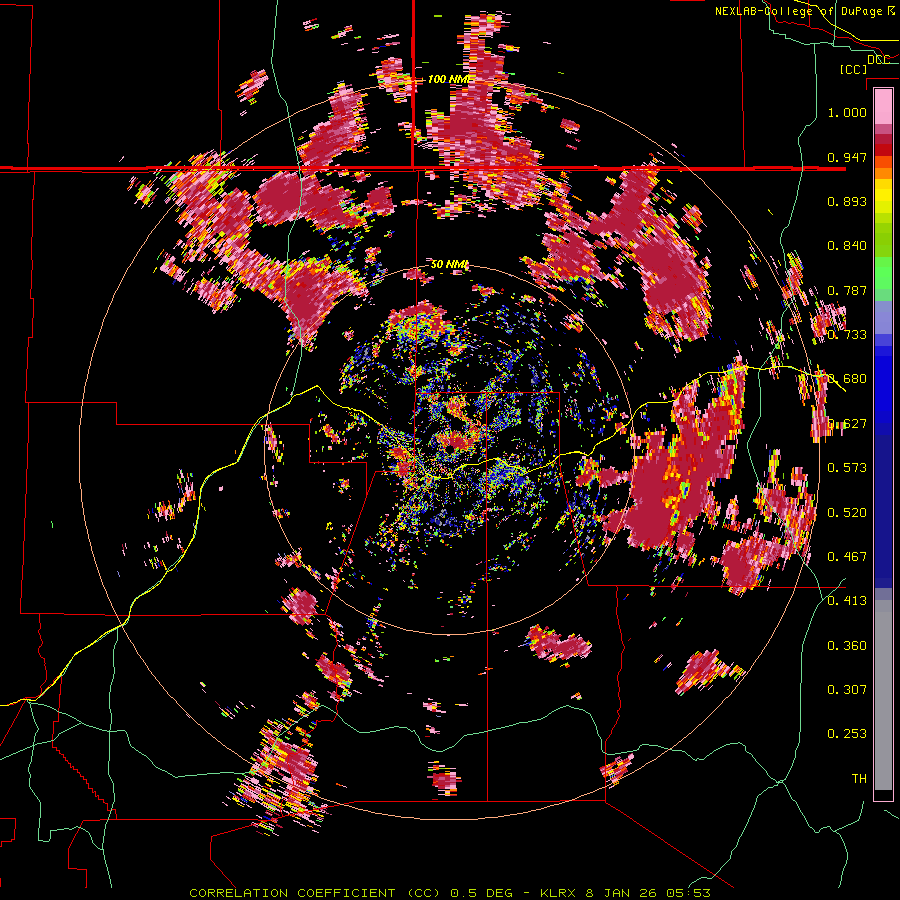Click the 0.840 legend value
The width and height of the screenshot is (900, 900).
(x=847, y=246)
